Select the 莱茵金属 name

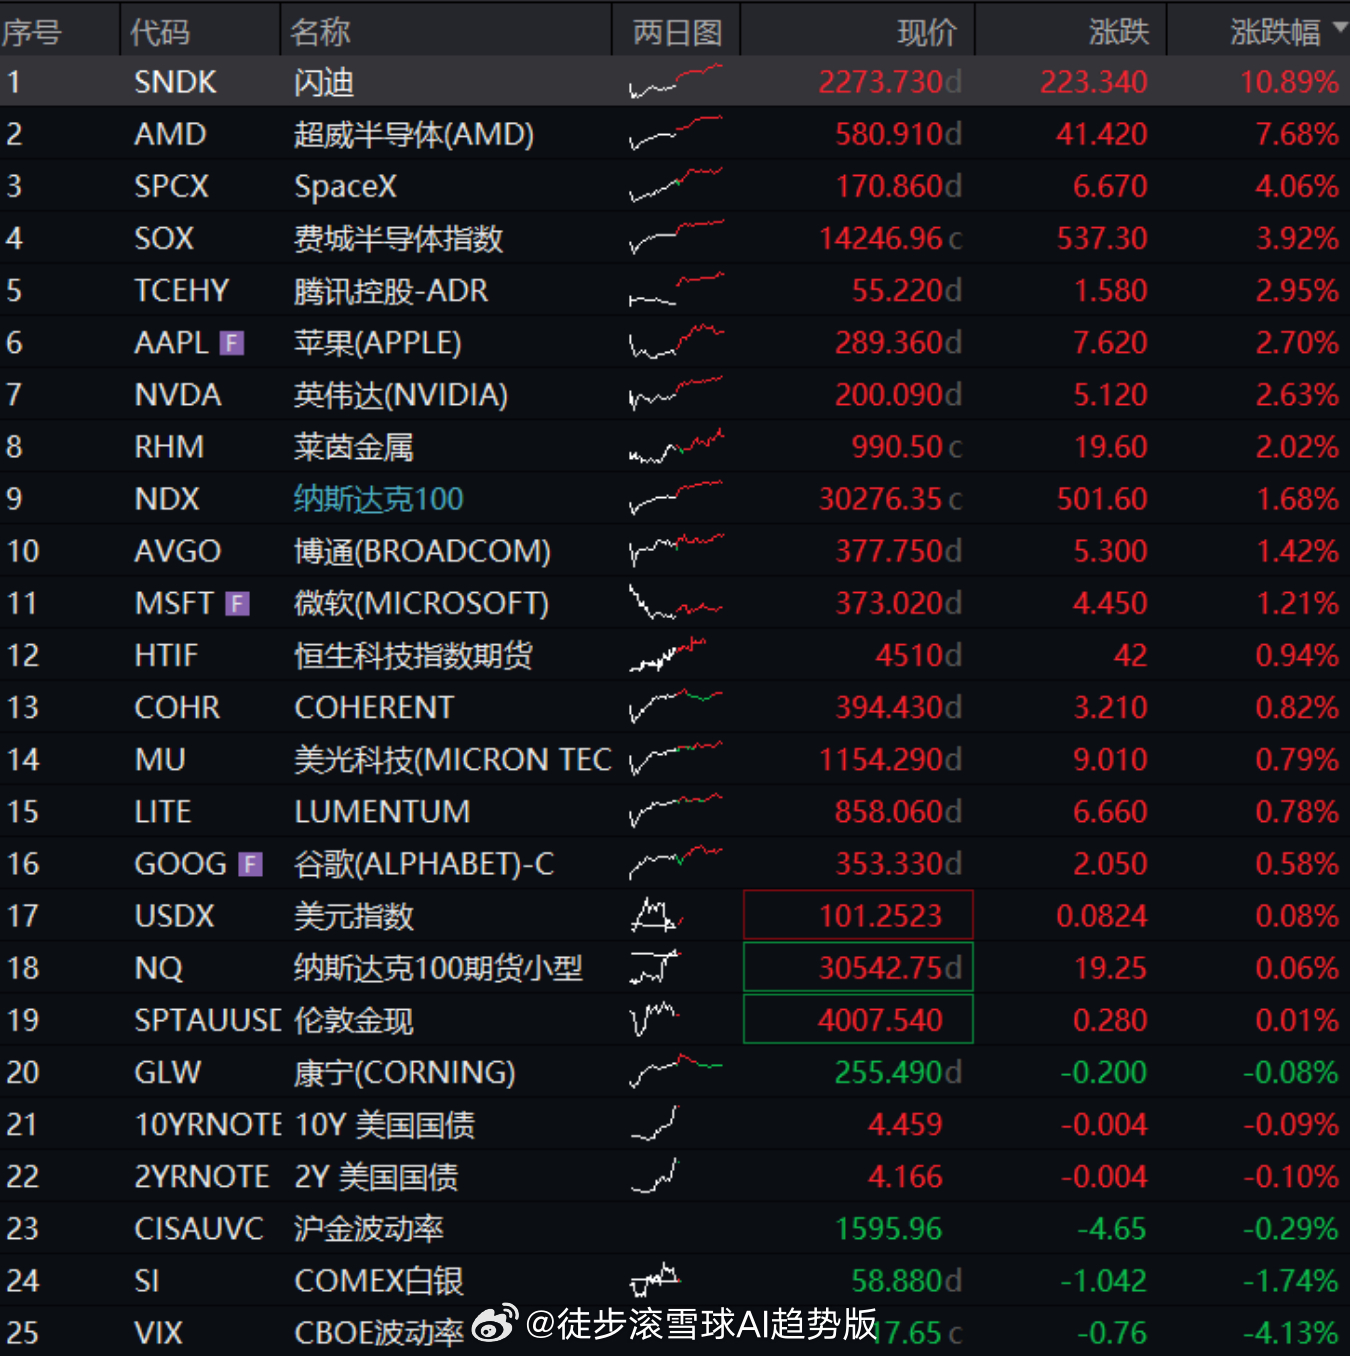[354, 447]
